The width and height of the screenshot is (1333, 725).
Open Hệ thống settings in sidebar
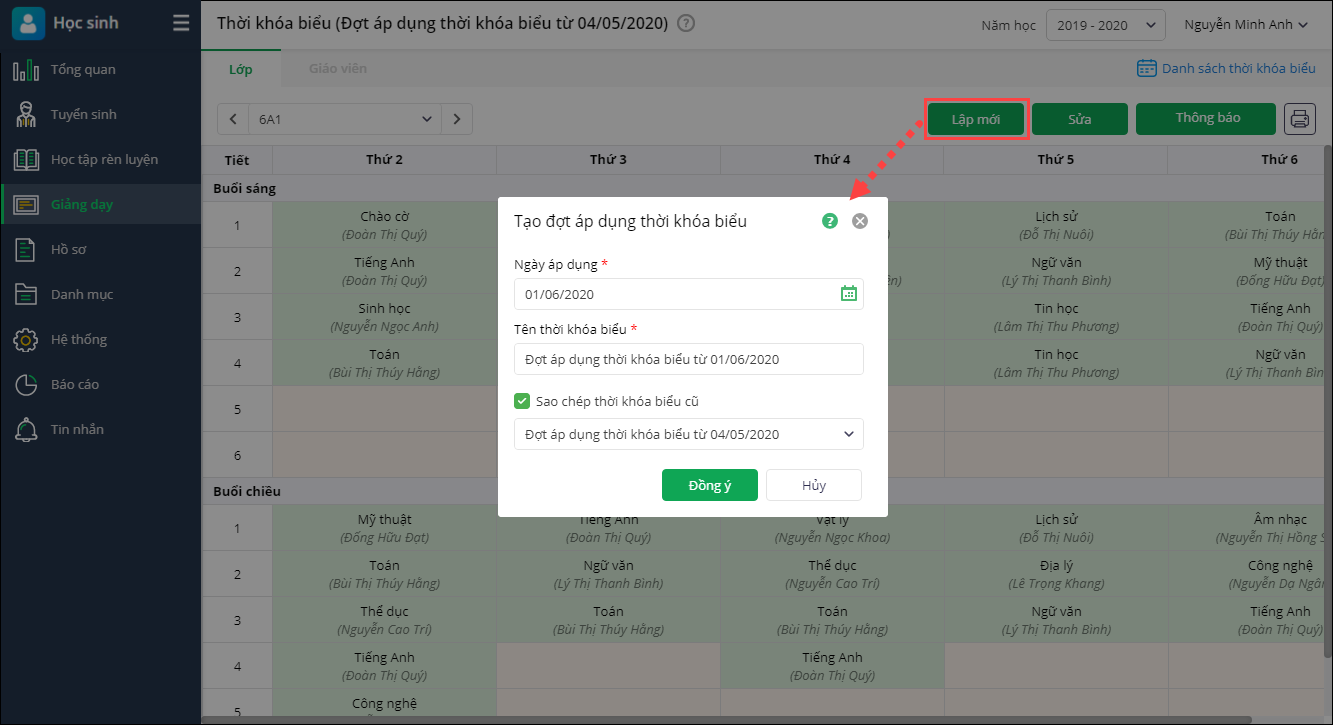coord(78,339)
